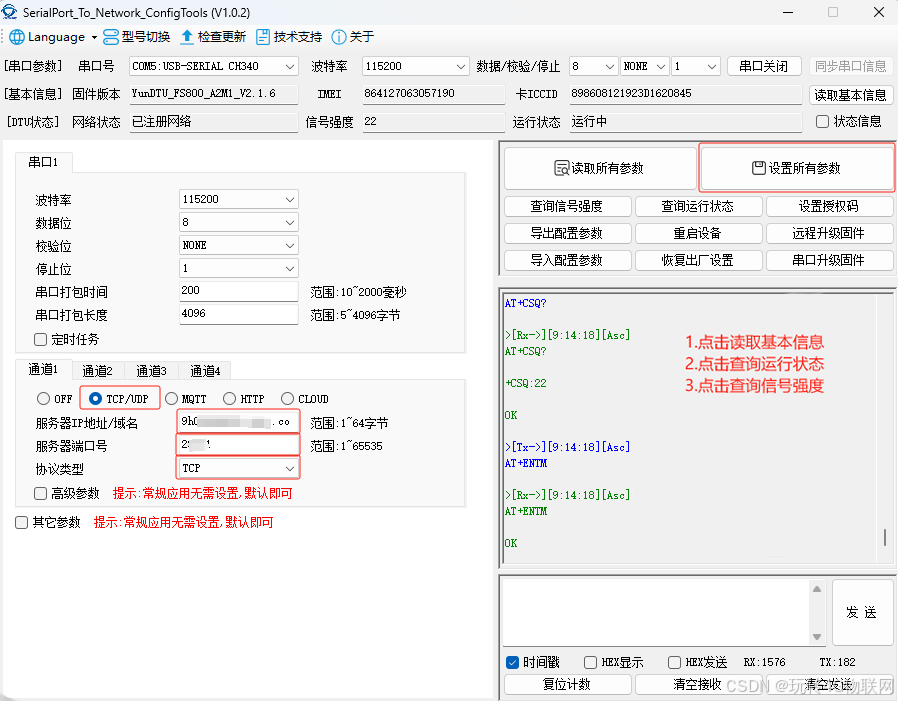Click the 型号切换 model switch icon
This screenshot has width=898, height=701.
(x=111, y=37)
